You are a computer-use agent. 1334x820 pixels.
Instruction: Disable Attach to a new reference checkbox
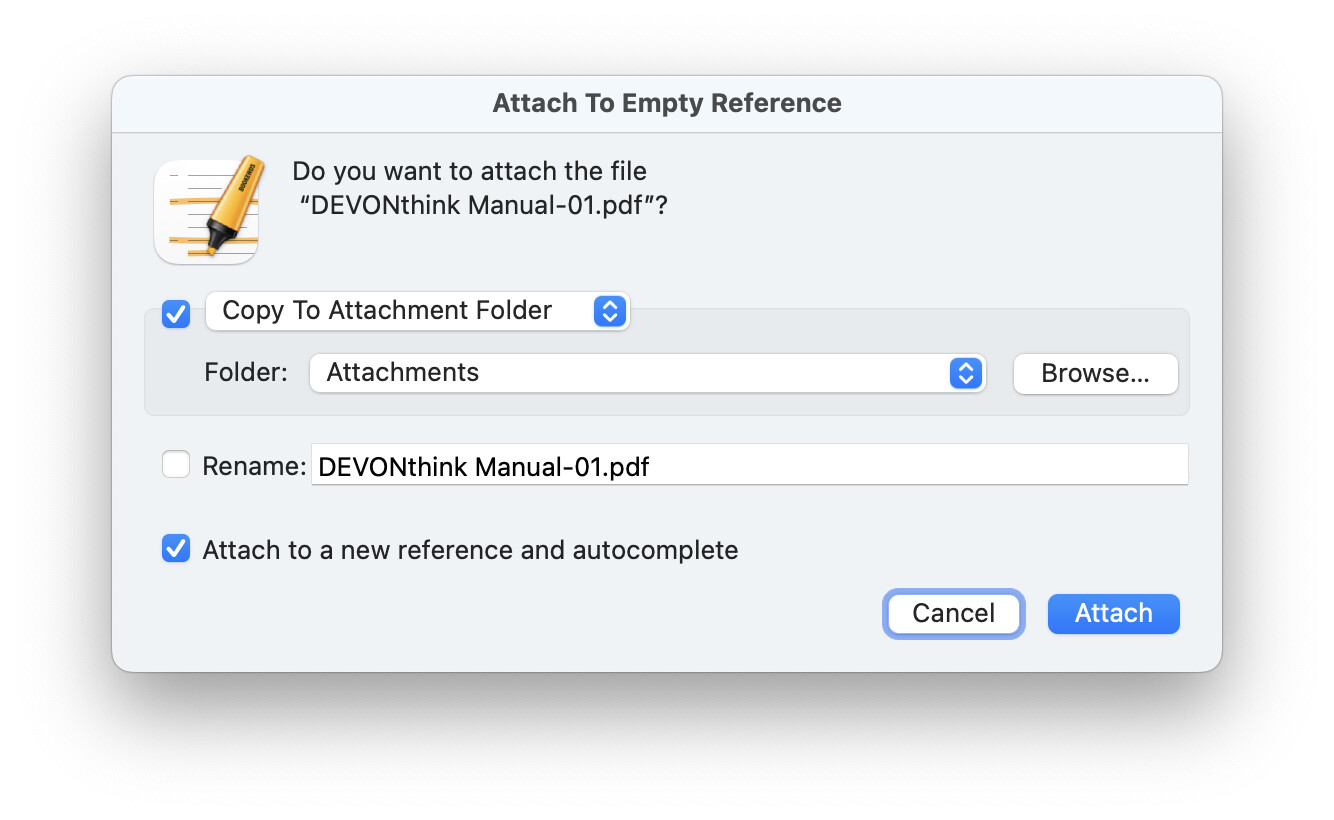(x=176, y=548)
